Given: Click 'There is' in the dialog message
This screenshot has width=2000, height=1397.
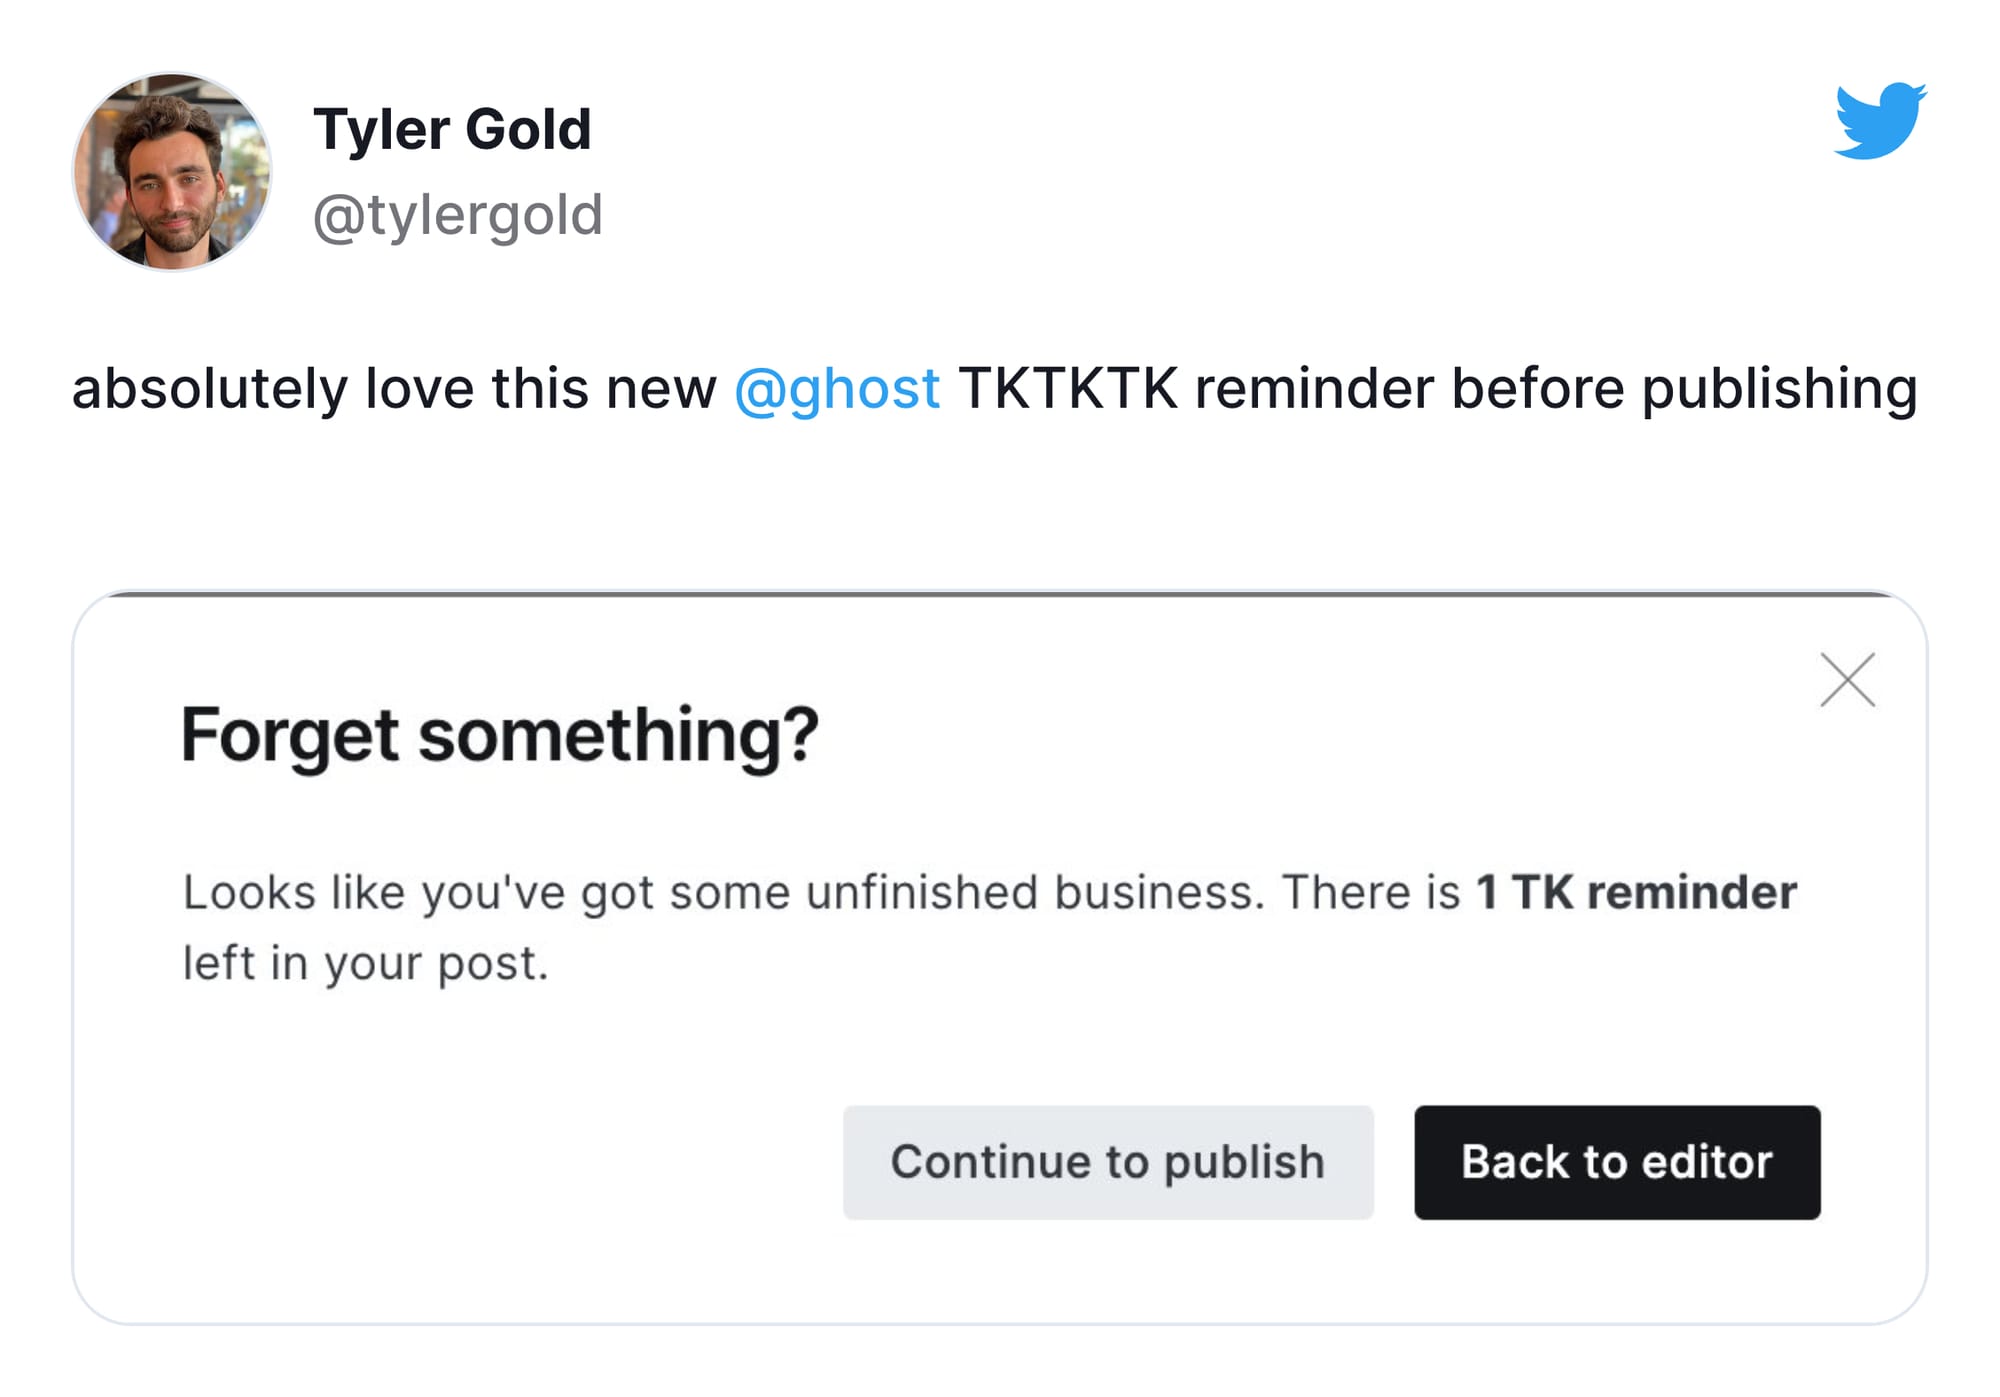Looking at the screenshot, I should pos(1371,892).
